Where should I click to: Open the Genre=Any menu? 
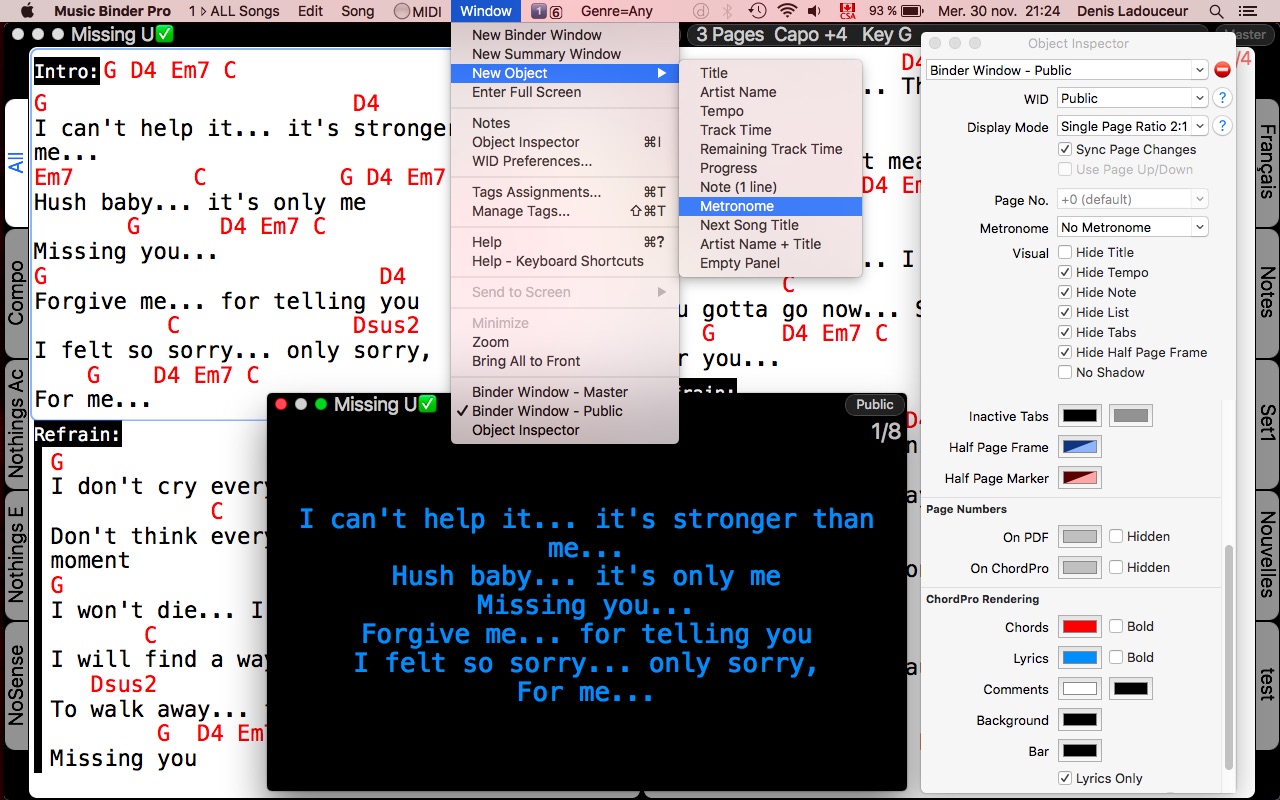pyautogui.click(x=617, y=11)
